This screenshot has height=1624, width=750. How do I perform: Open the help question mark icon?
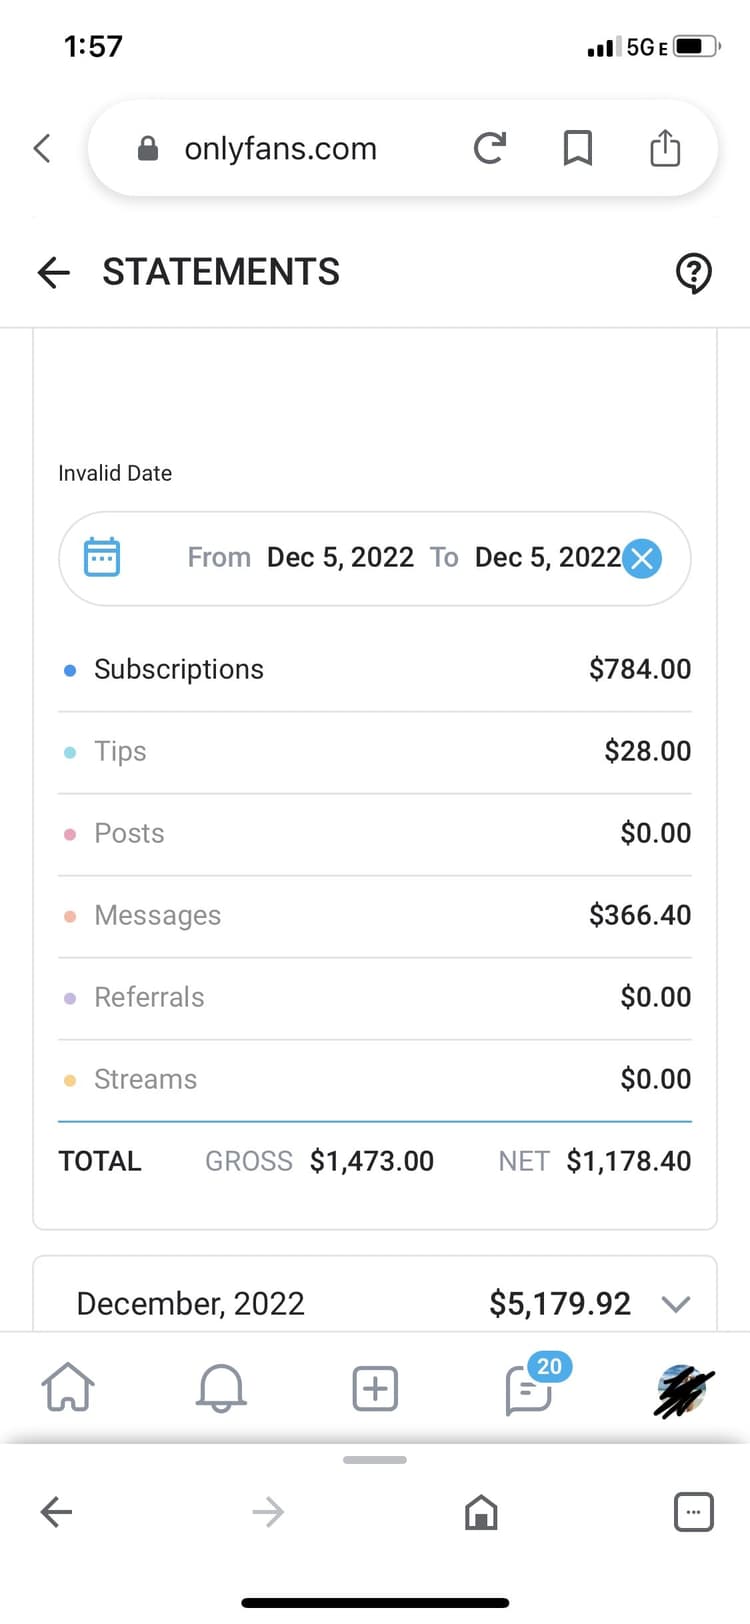pos(693,272)
